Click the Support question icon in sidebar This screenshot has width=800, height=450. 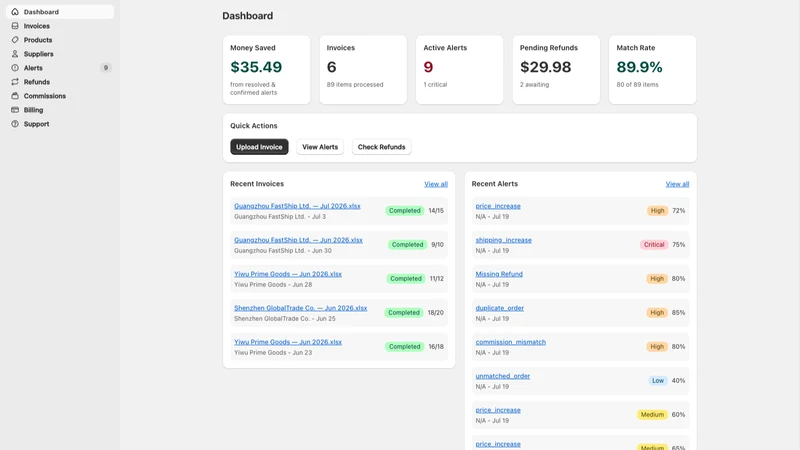pyautogui.click(x=15, y=124)
